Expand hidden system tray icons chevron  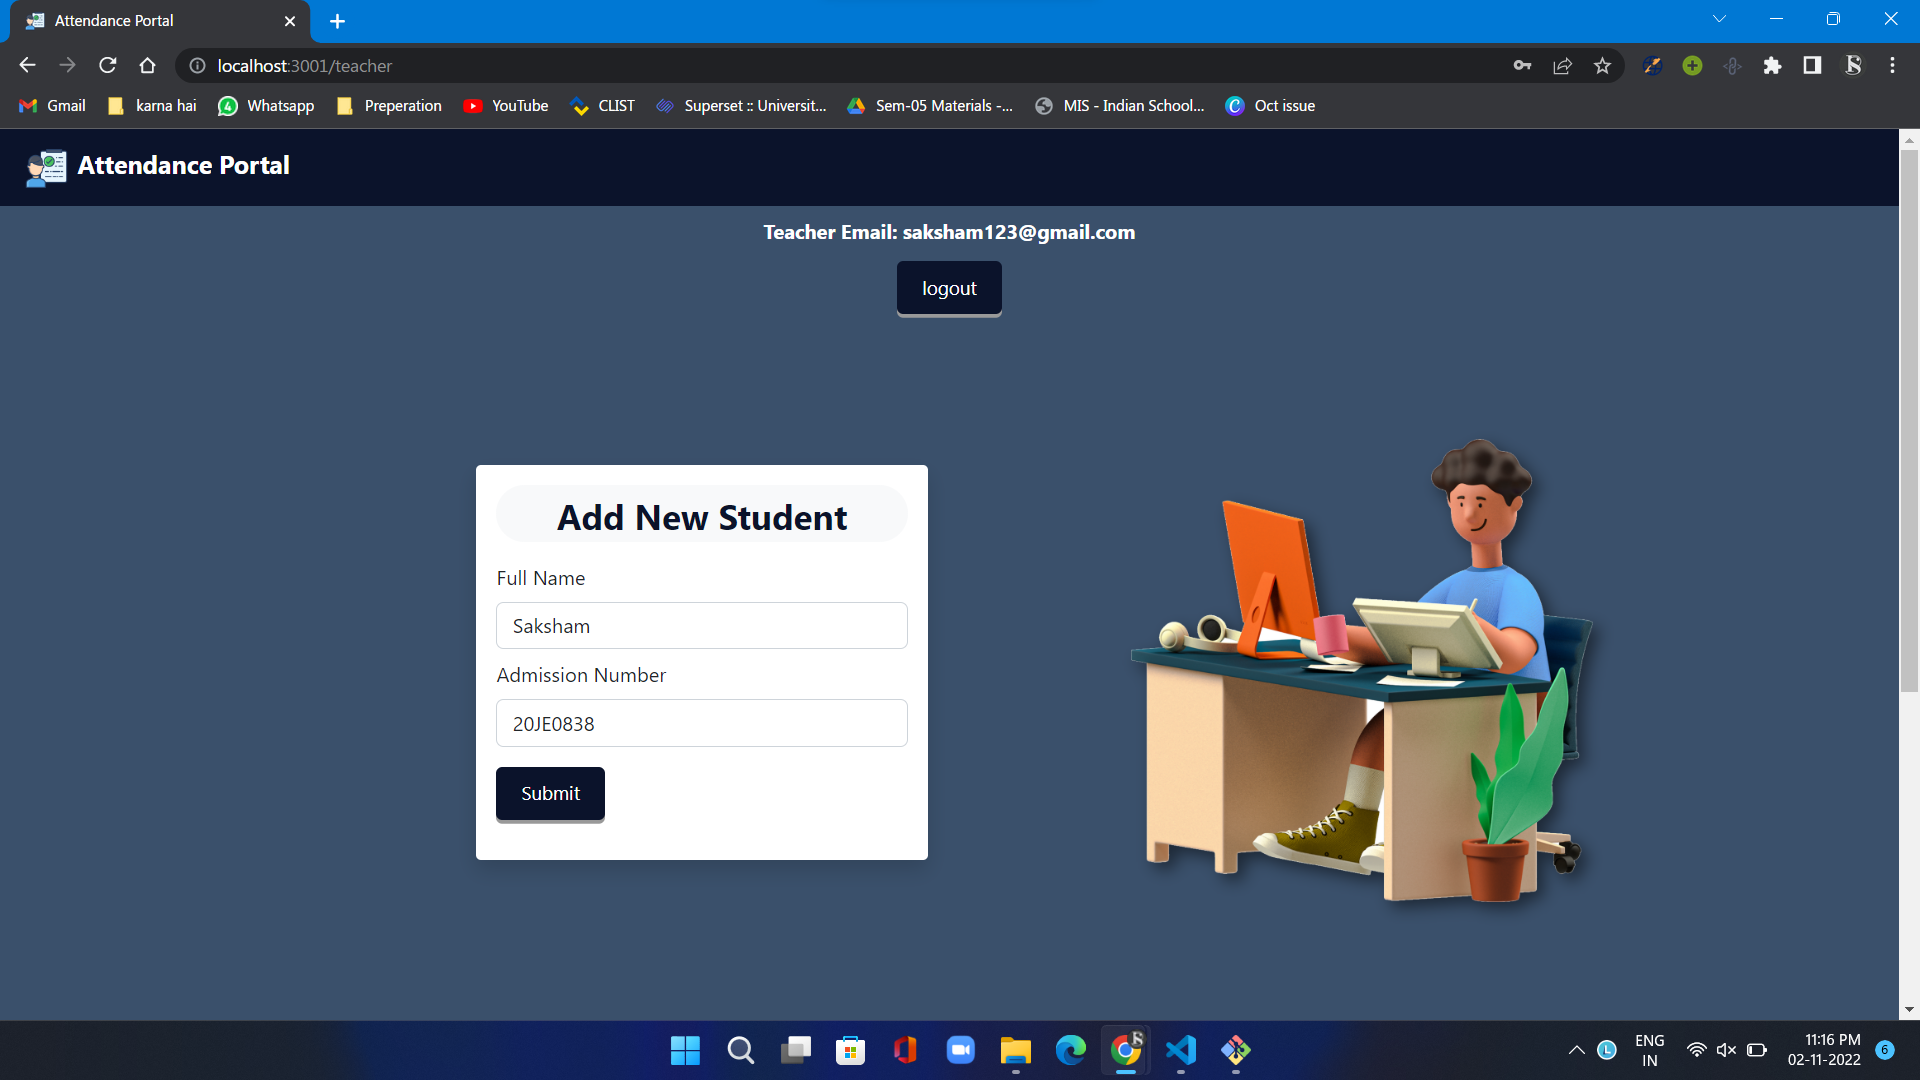point(1576,1050)
